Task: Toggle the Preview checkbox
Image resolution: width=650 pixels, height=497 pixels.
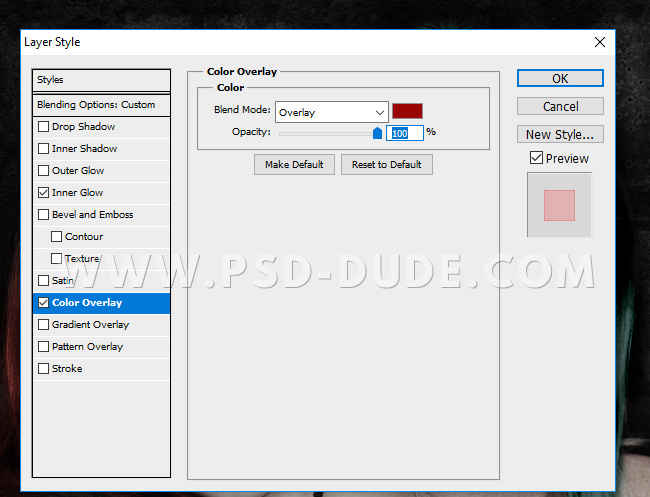Action: point(536,158)
